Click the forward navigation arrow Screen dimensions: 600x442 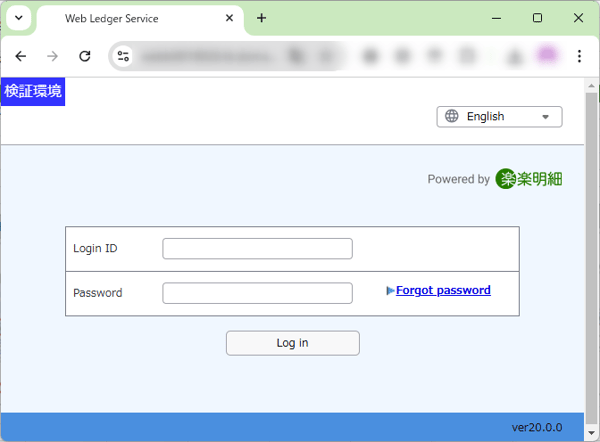click(x=52, y=57)
